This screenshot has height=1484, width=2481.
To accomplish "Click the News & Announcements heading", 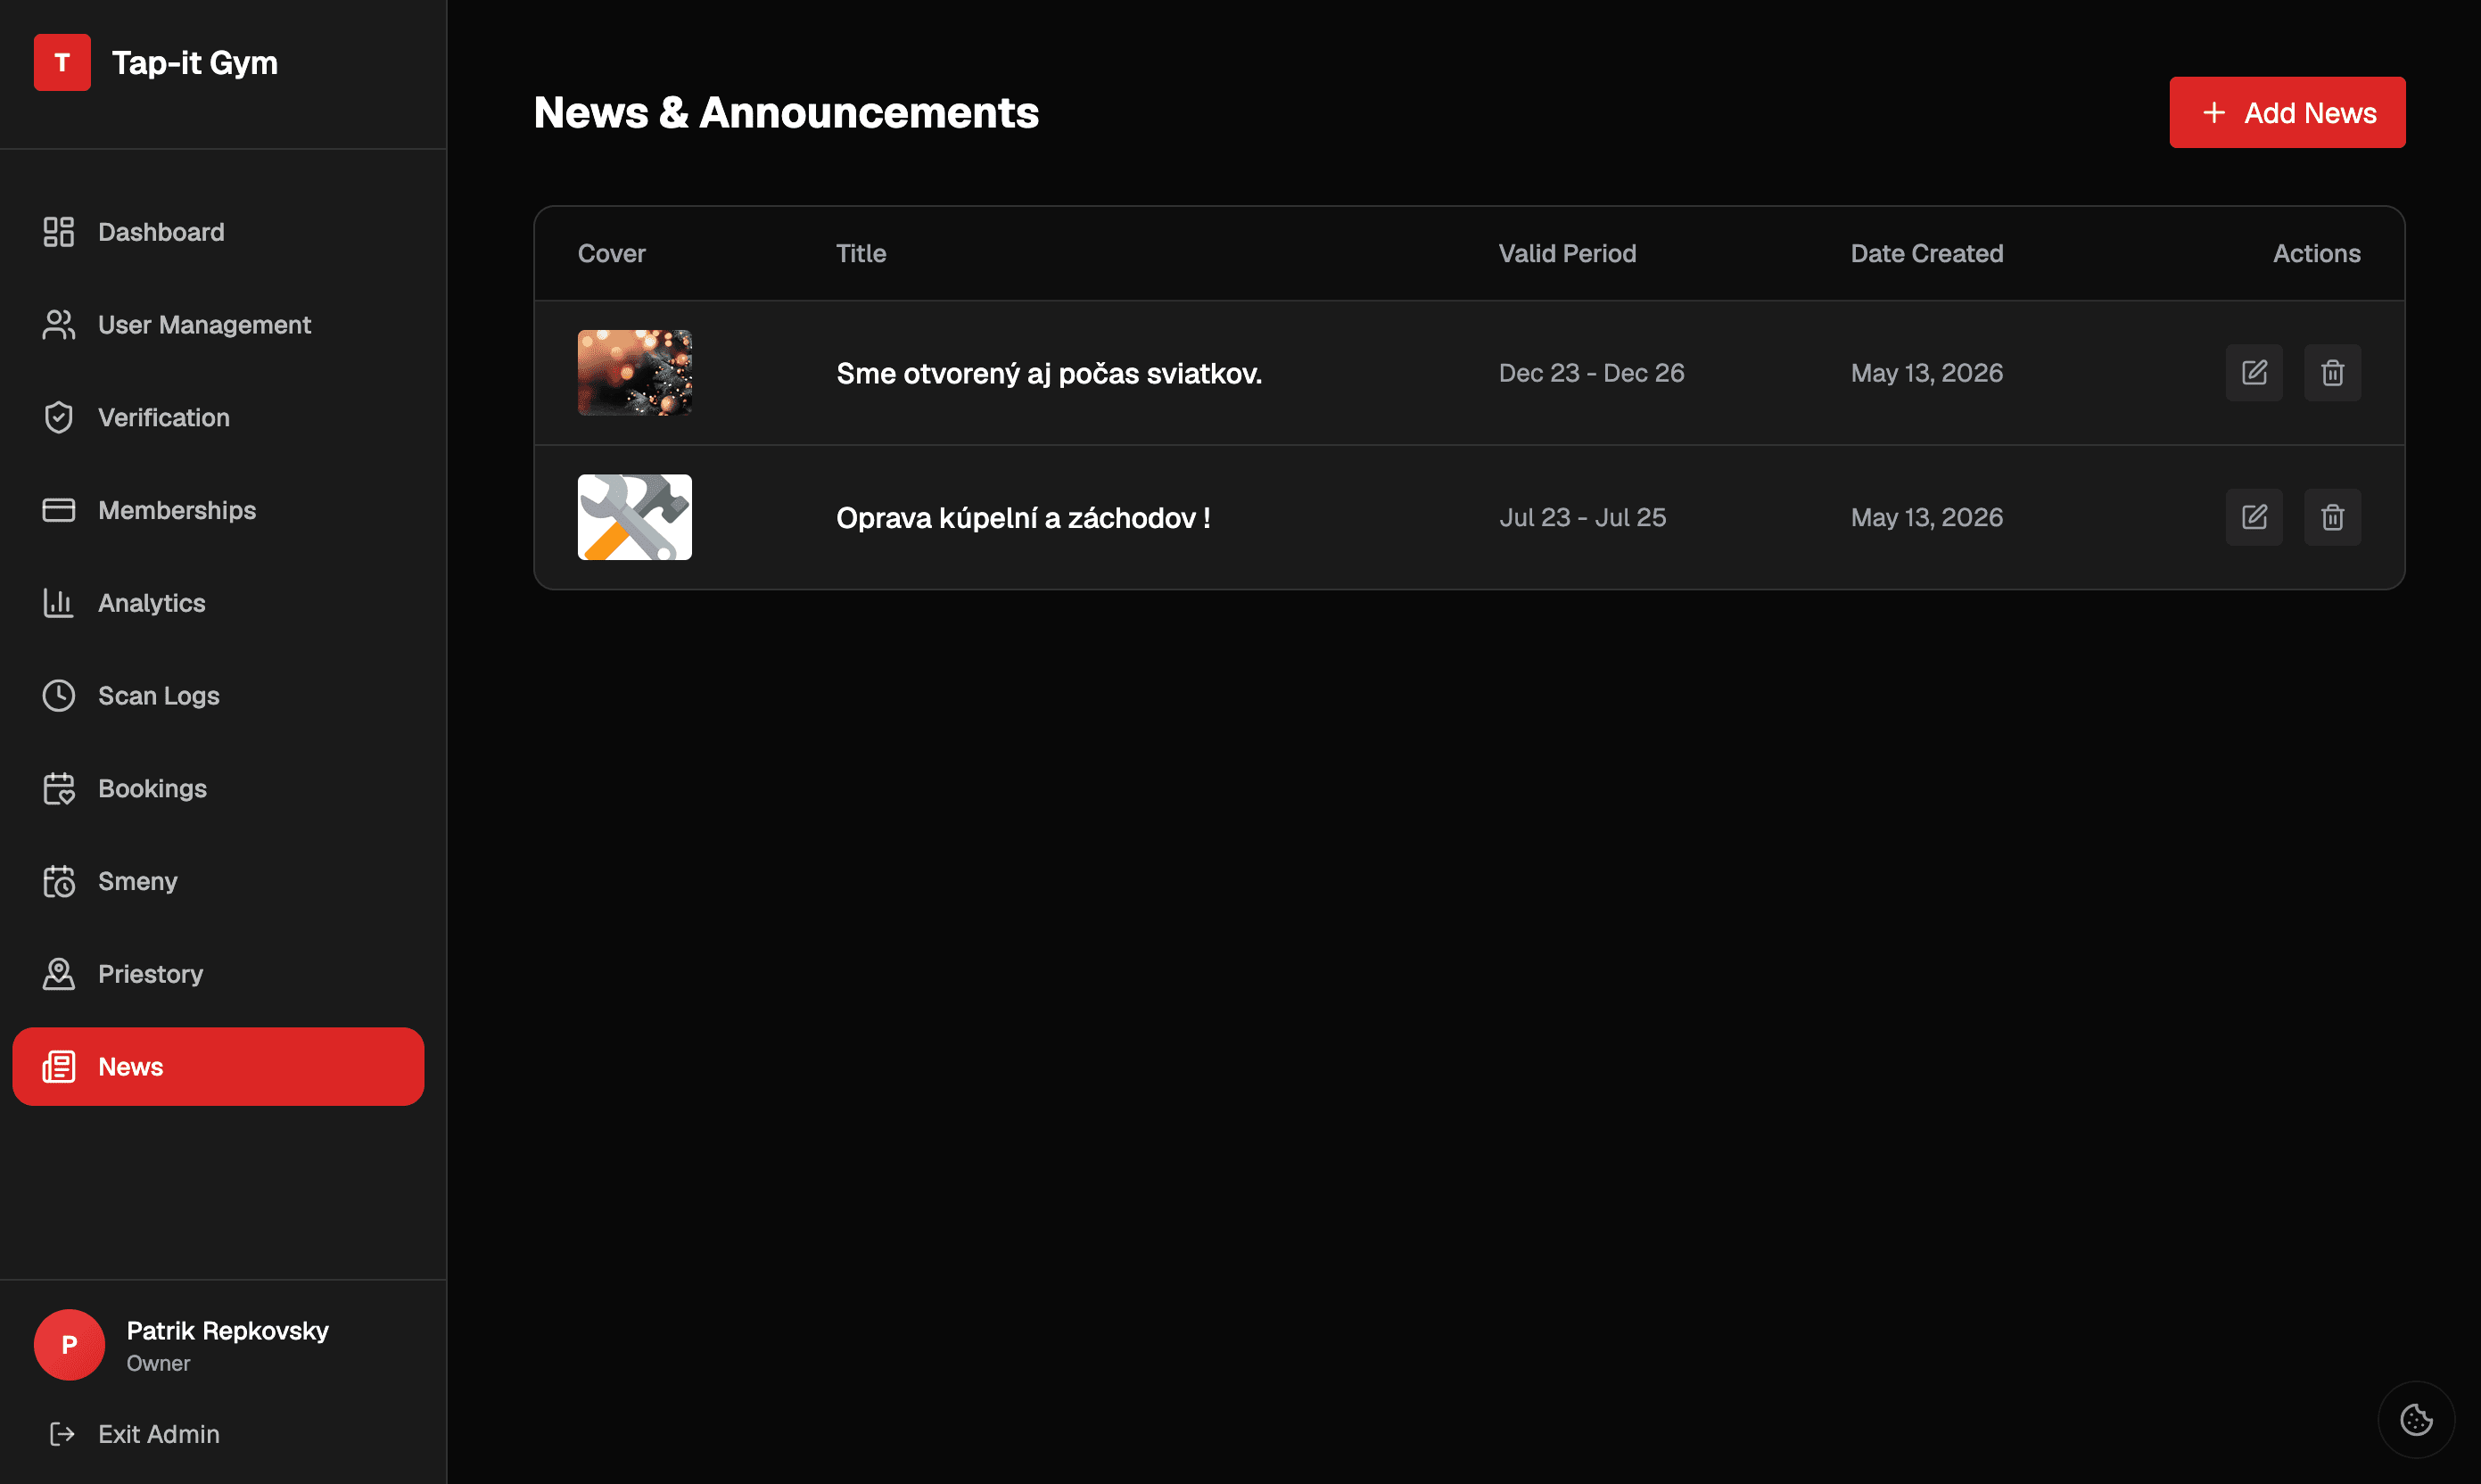I will [x=786, y=112].
